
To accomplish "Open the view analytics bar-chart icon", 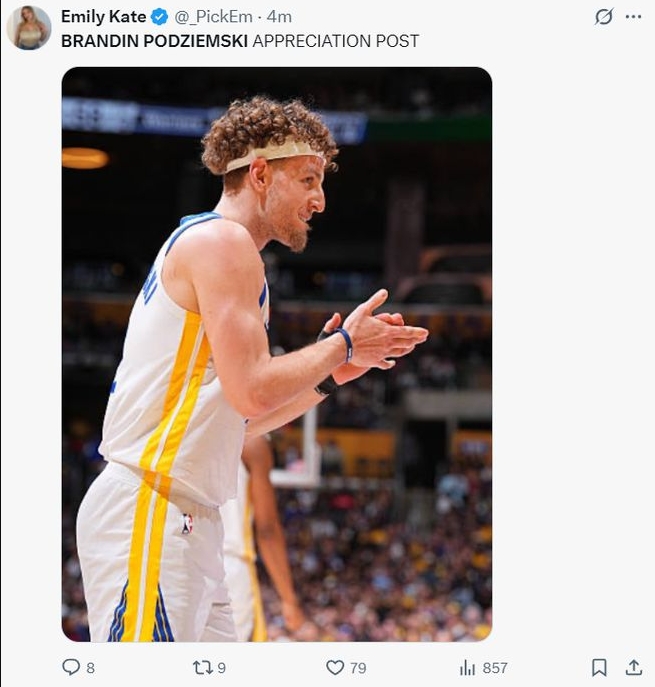I will point(467,667).
